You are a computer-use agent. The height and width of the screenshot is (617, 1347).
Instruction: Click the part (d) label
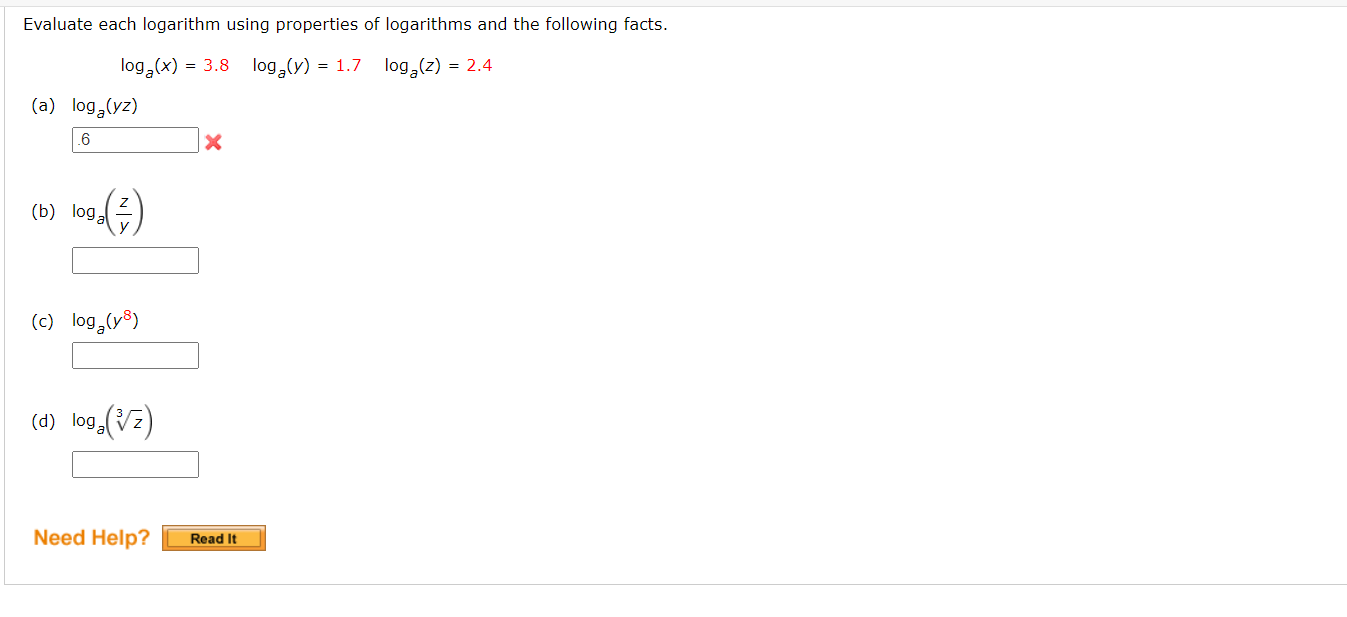pos(42,420)
